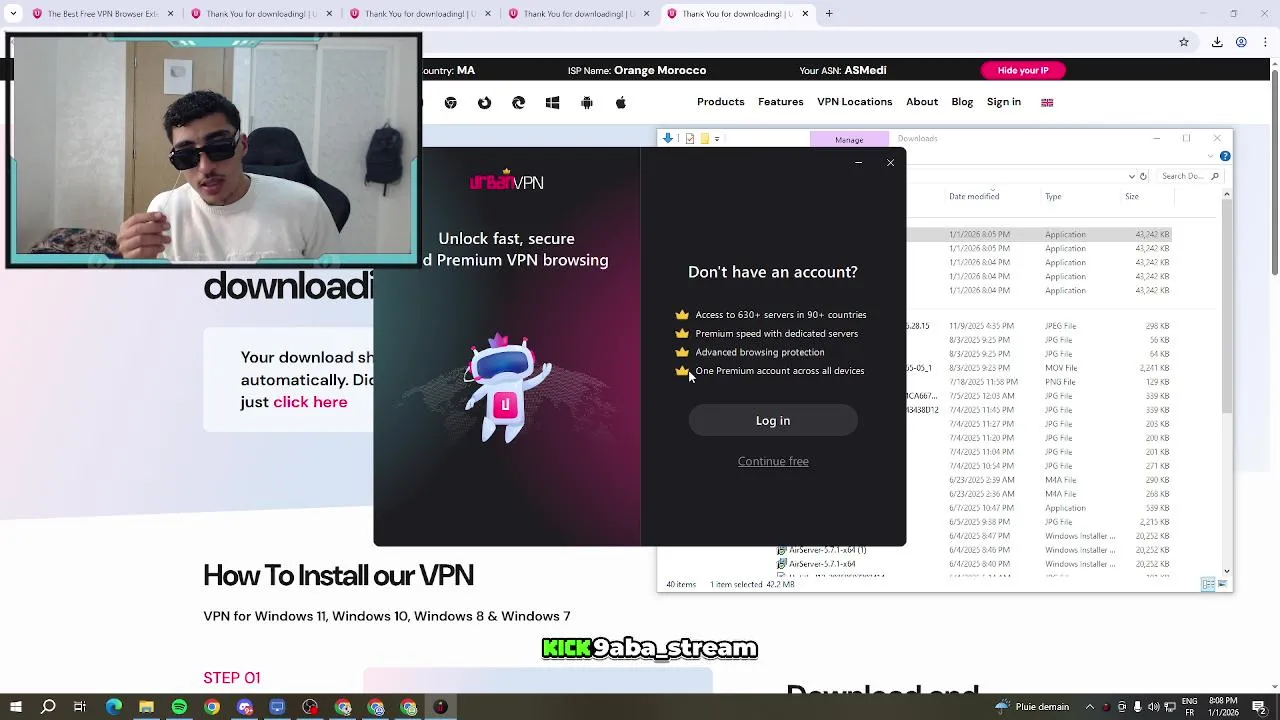Open tab search dropdown in browser
This screenshot has height=720, width=1280.
13,14
